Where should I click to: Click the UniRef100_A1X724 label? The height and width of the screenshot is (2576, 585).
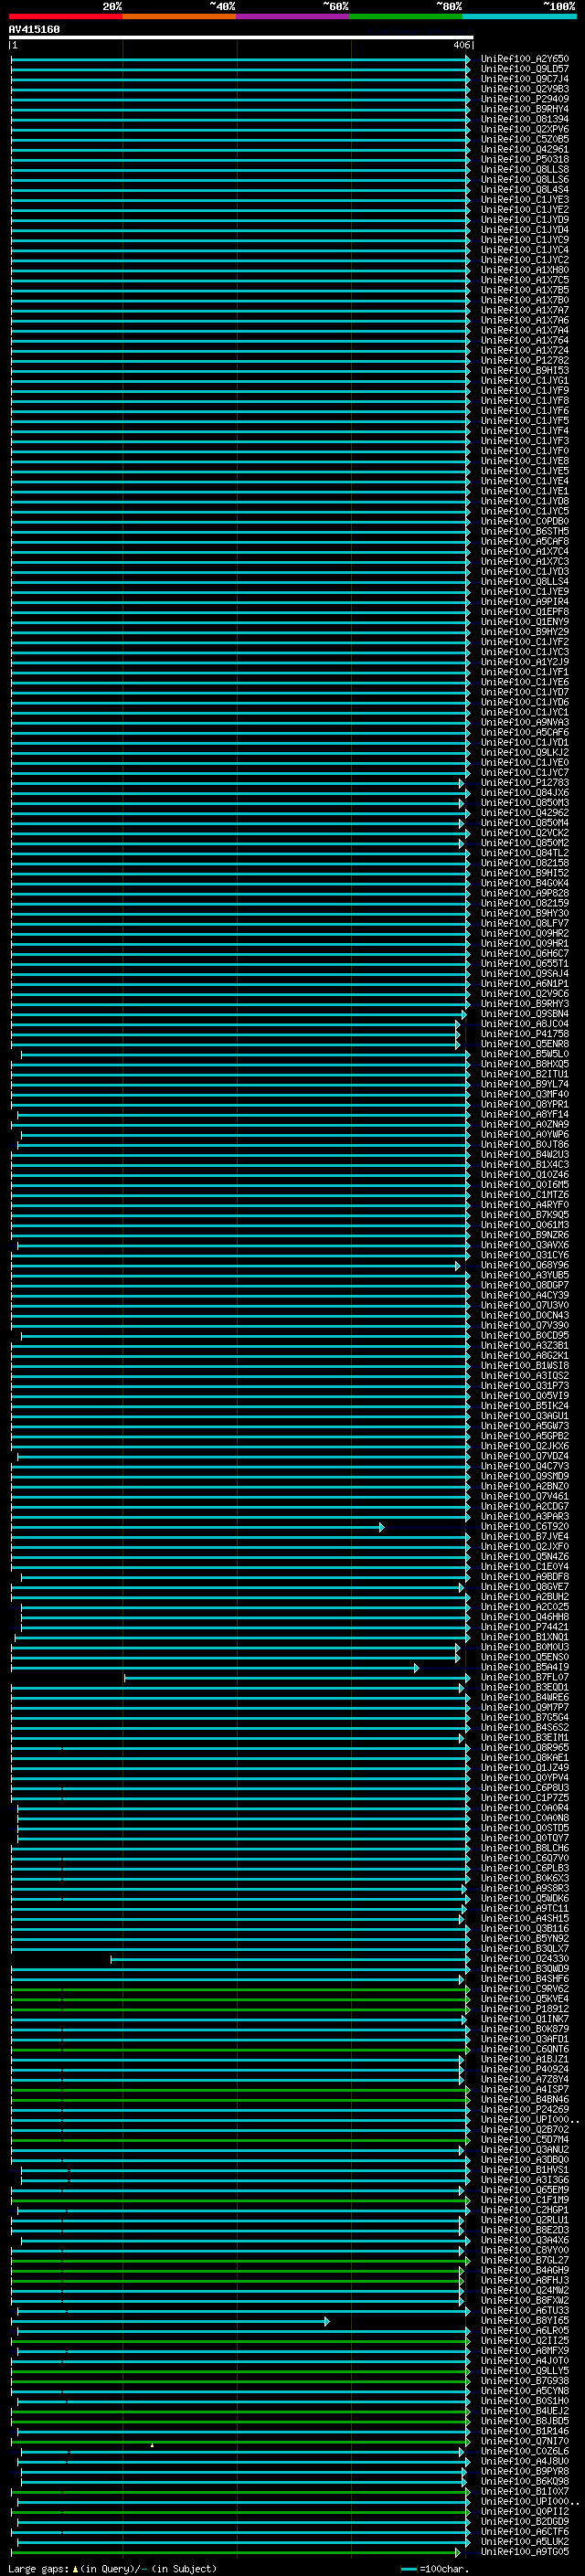(525, 351)
